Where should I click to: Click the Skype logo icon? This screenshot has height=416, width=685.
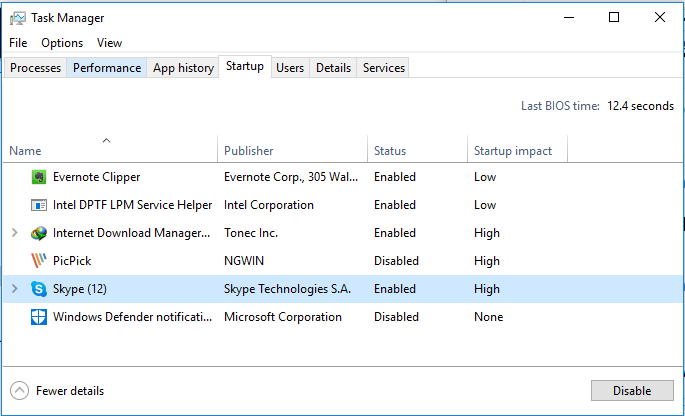(39, 289)
